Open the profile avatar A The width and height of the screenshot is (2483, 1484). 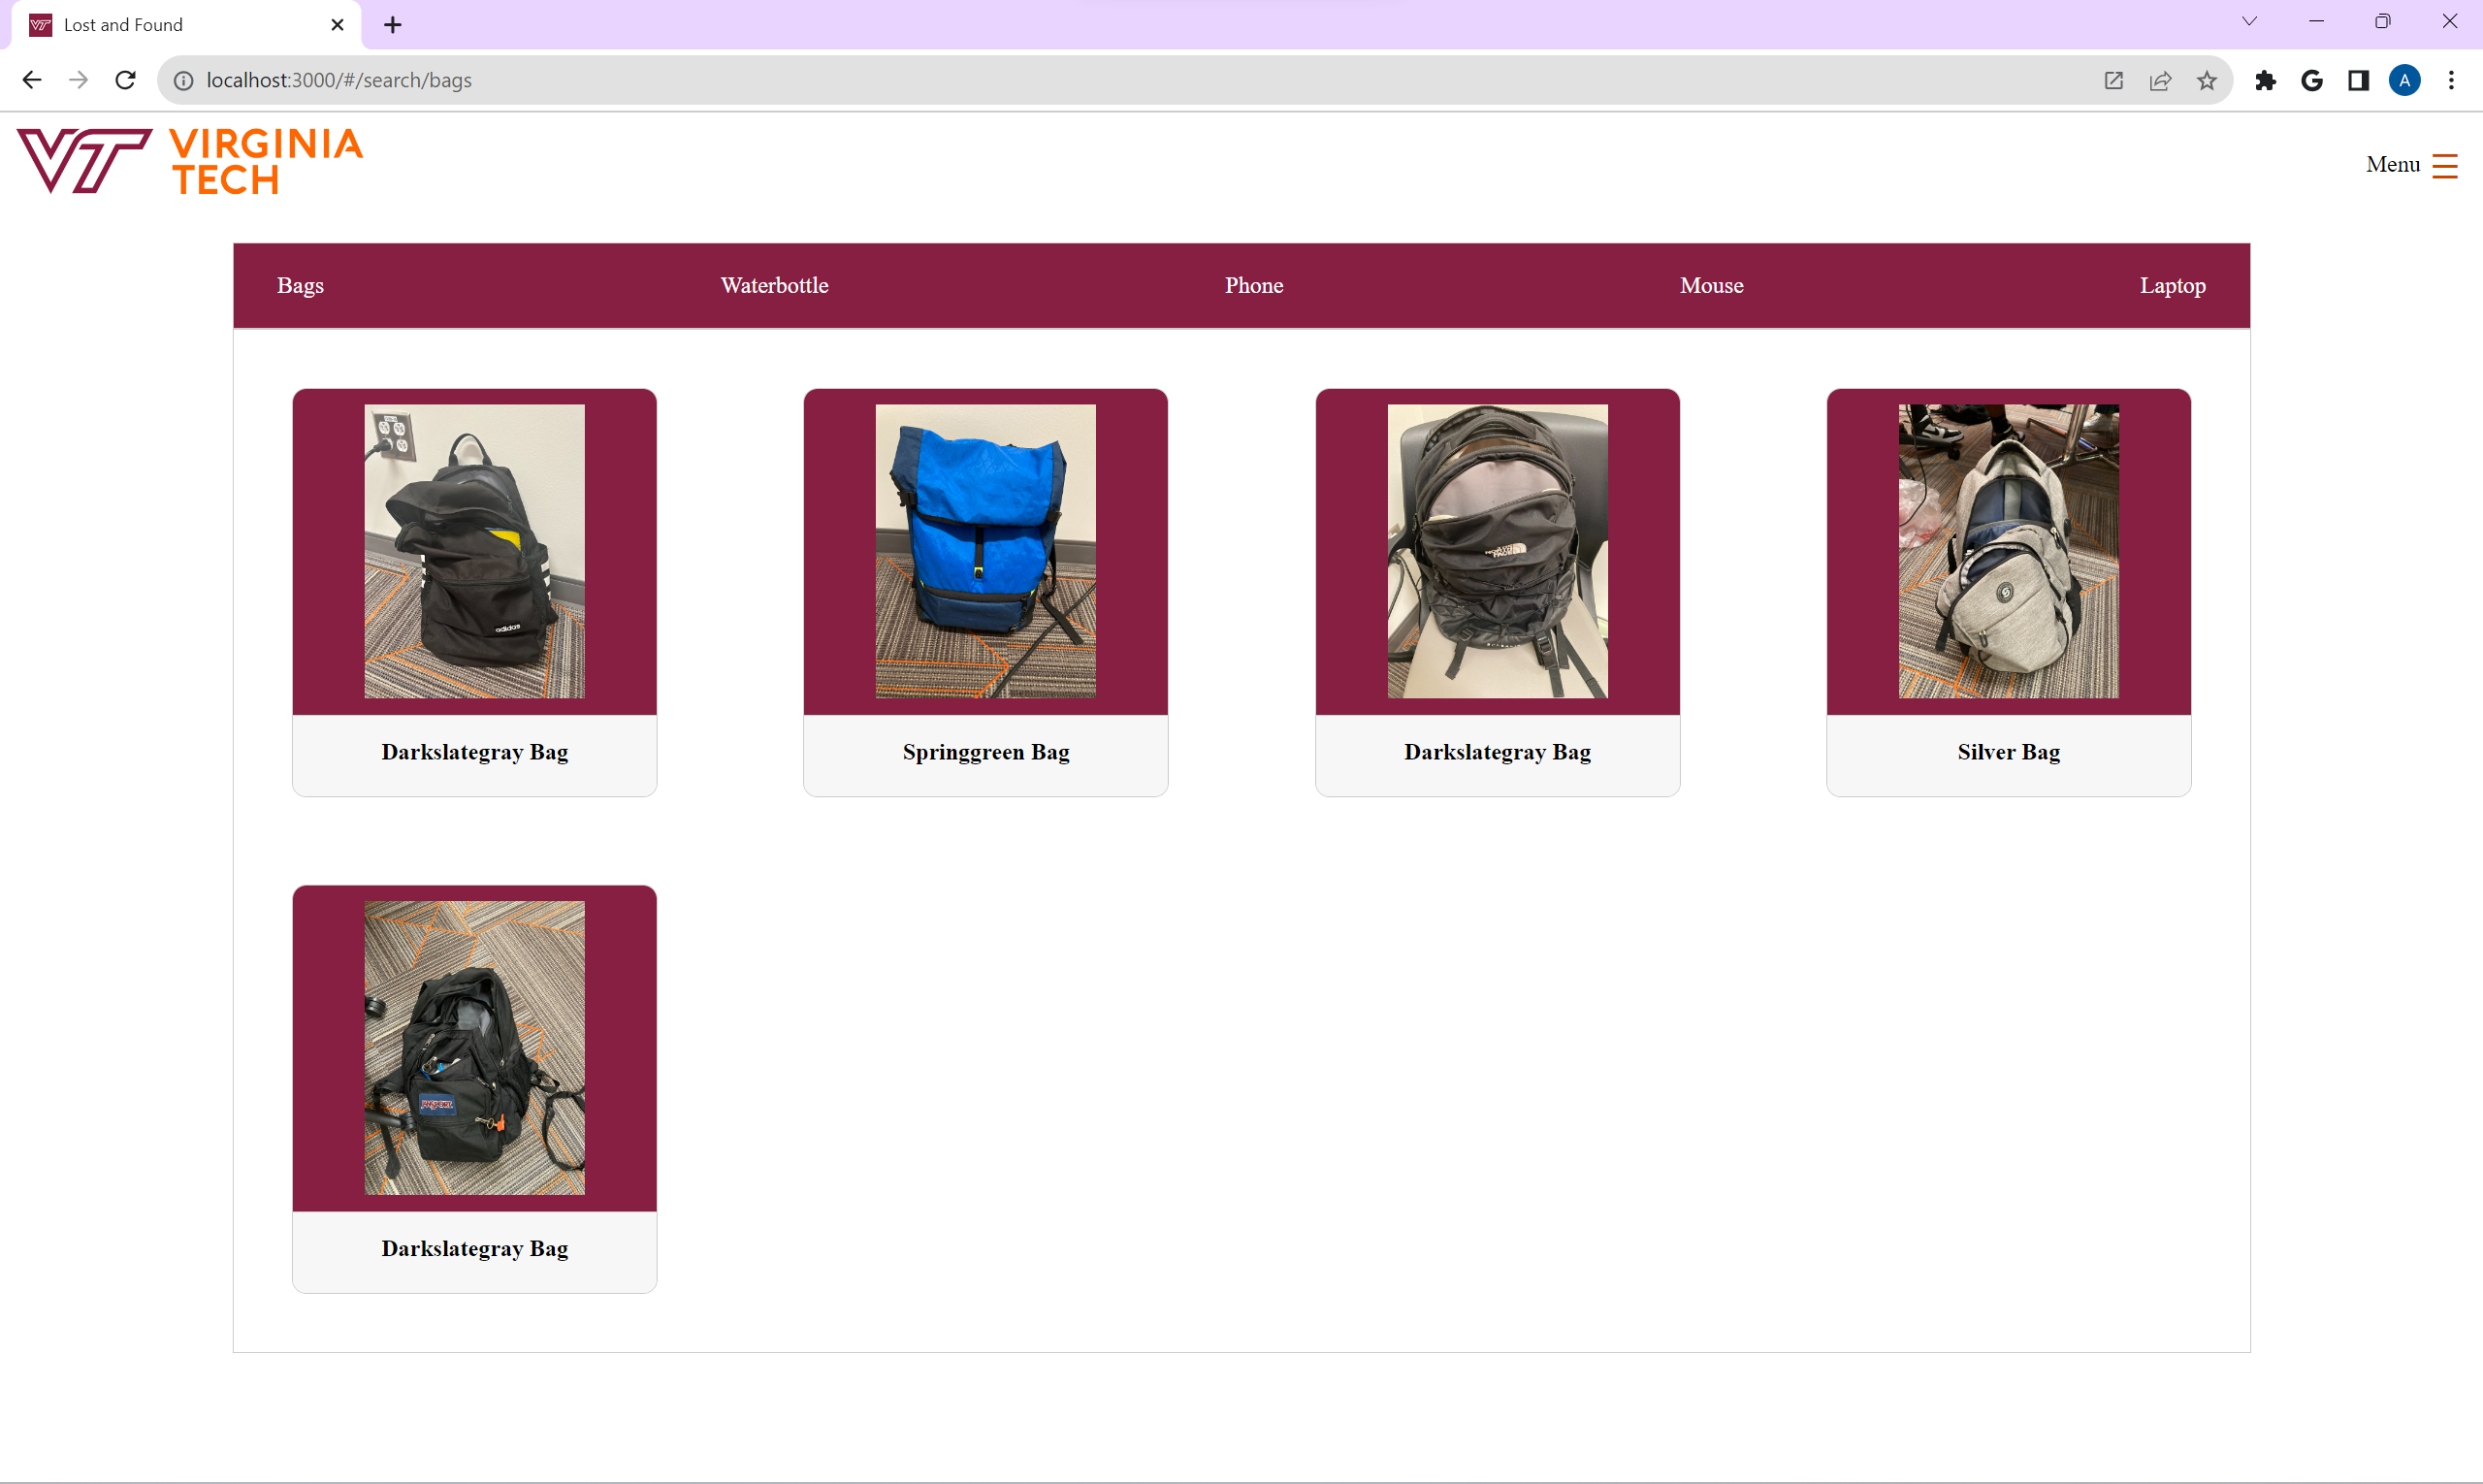[2404, 81]
